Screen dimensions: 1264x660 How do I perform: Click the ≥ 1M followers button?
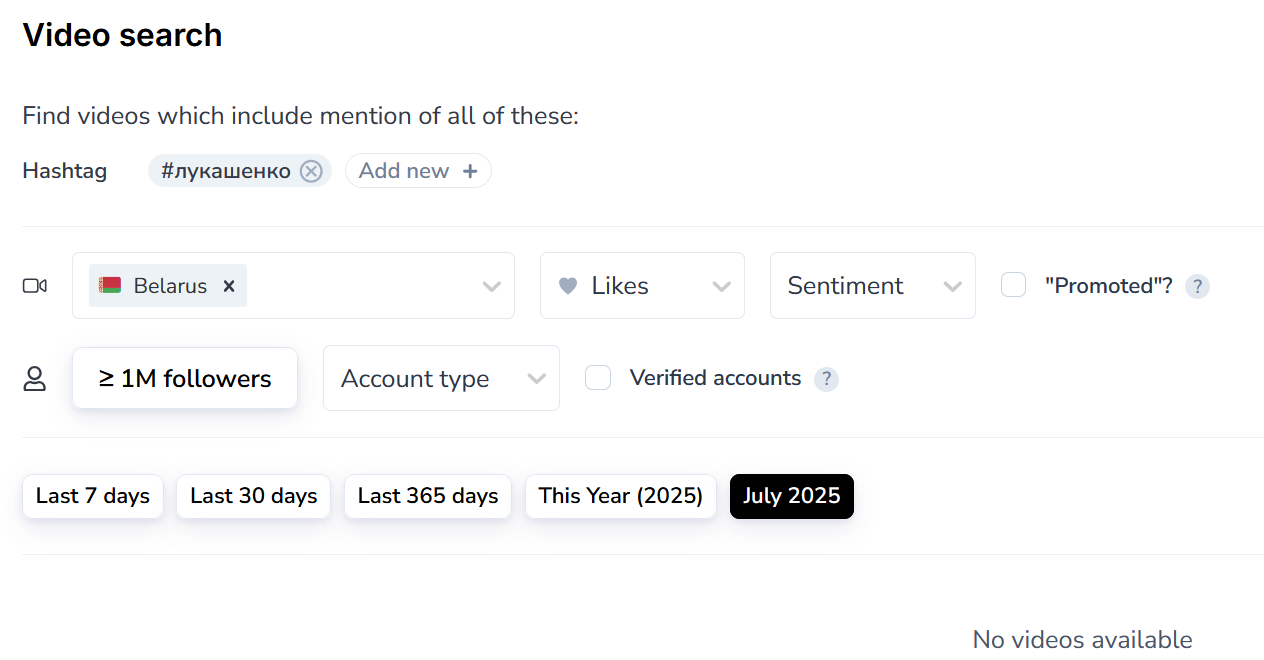185,379
